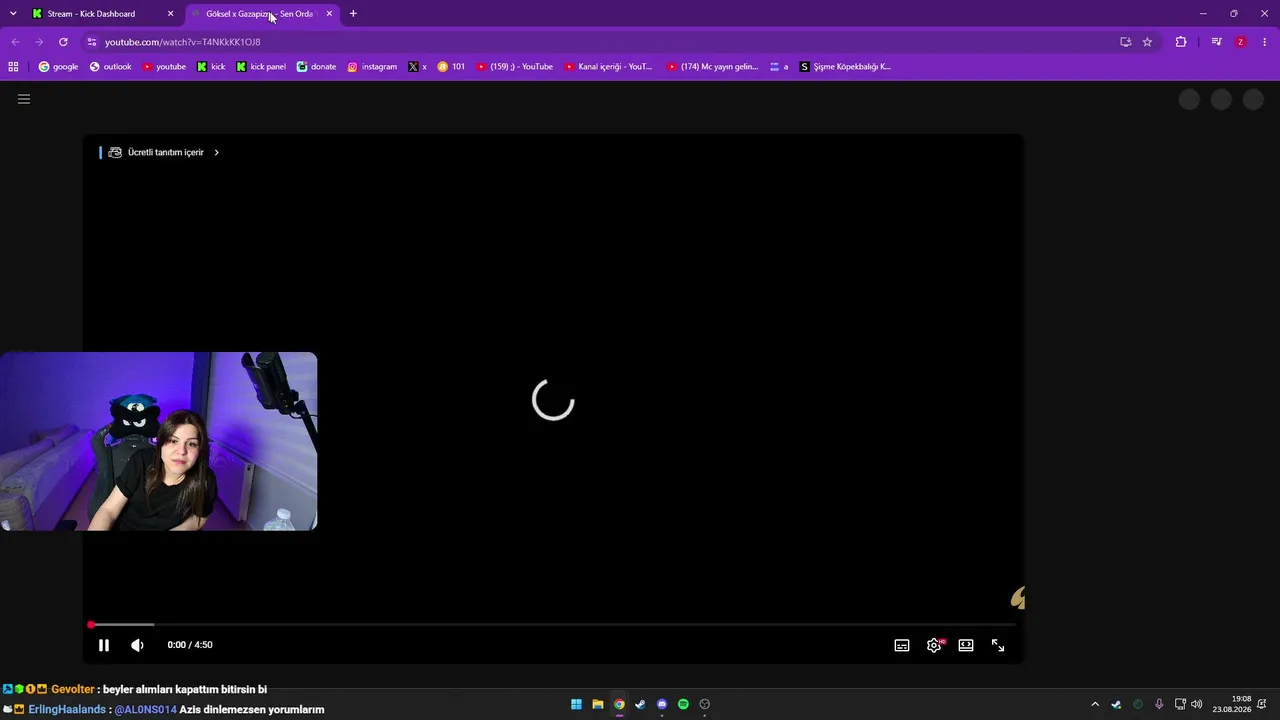The image size is (1280, 720).
Task: Open Steam from the taskbar
Action: coord(640,704)
